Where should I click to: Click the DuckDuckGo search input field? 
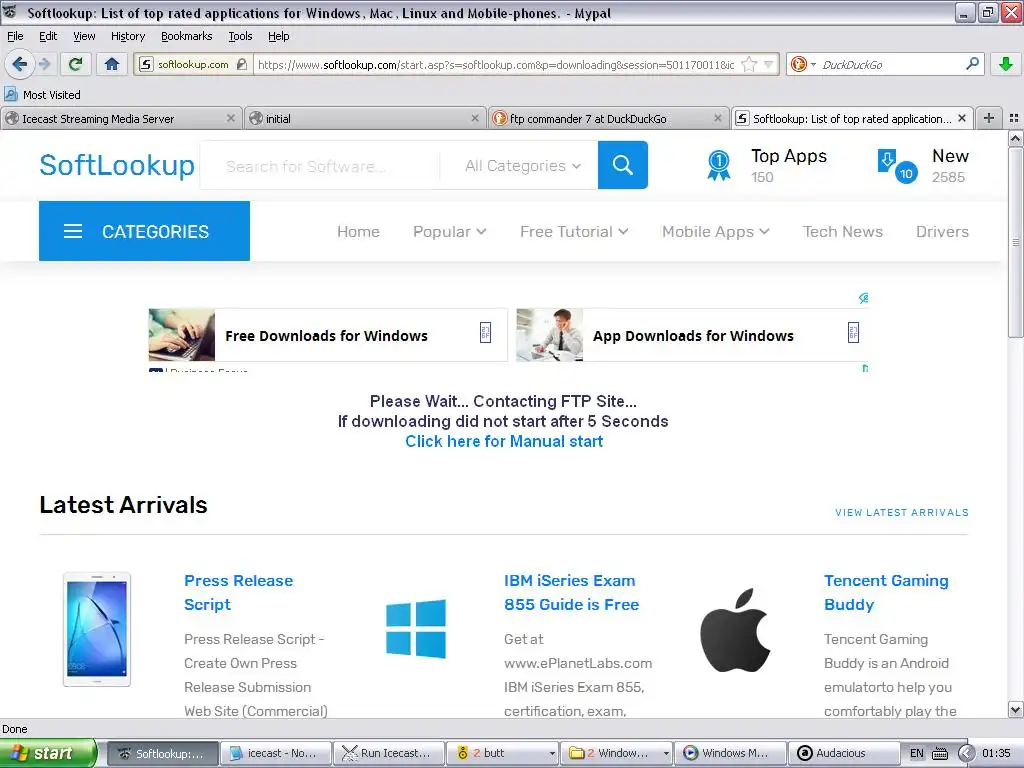(x=891, y=64)
